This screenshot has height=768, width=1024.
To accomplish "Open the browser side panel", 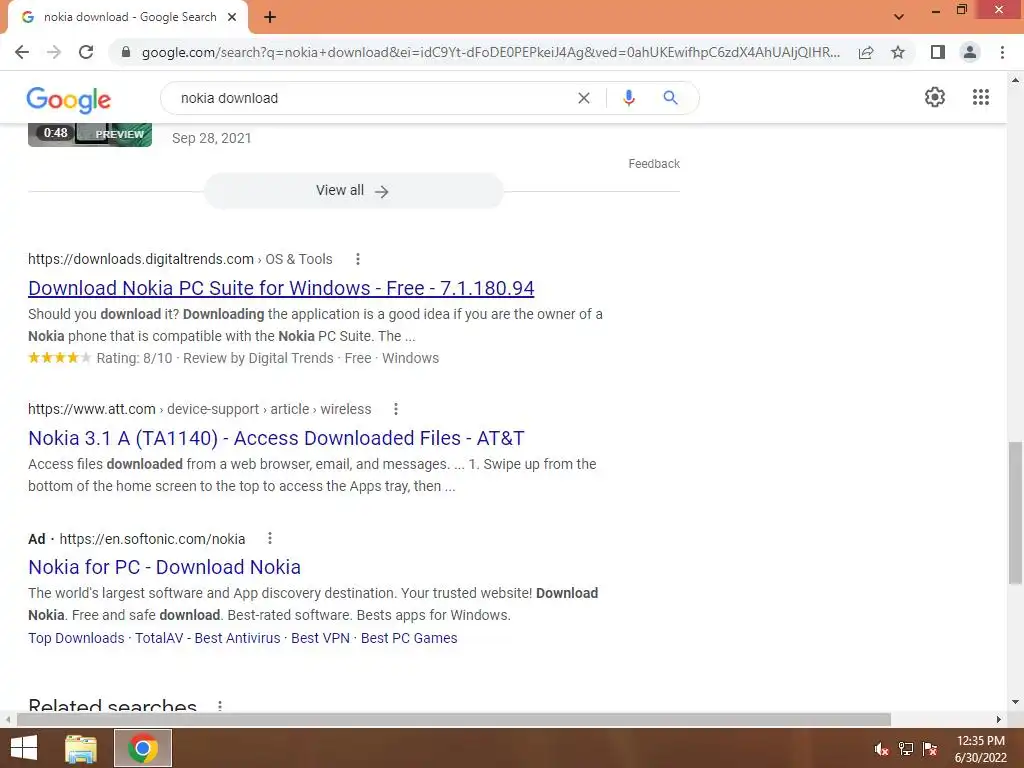I will tap(938, 52).
